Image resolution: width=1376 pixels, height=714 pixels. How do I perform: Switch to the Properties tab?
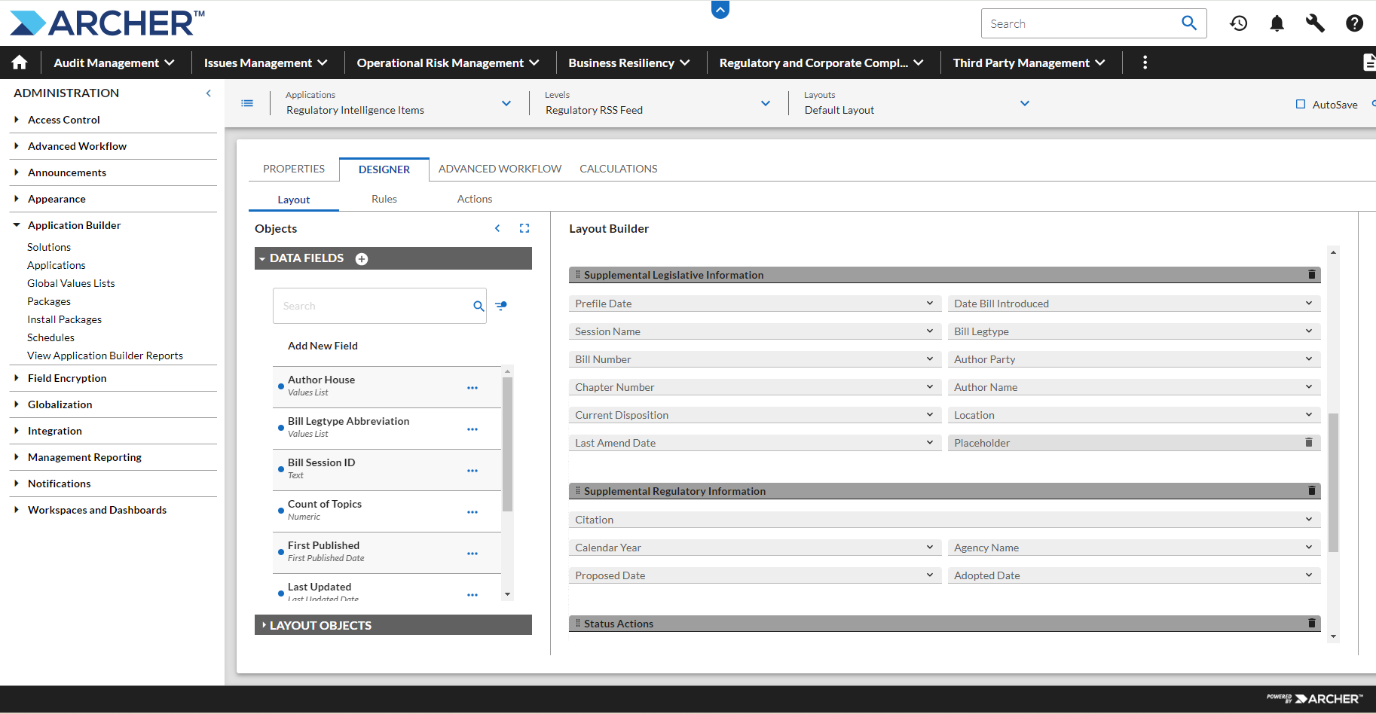(x=294, y=169)
